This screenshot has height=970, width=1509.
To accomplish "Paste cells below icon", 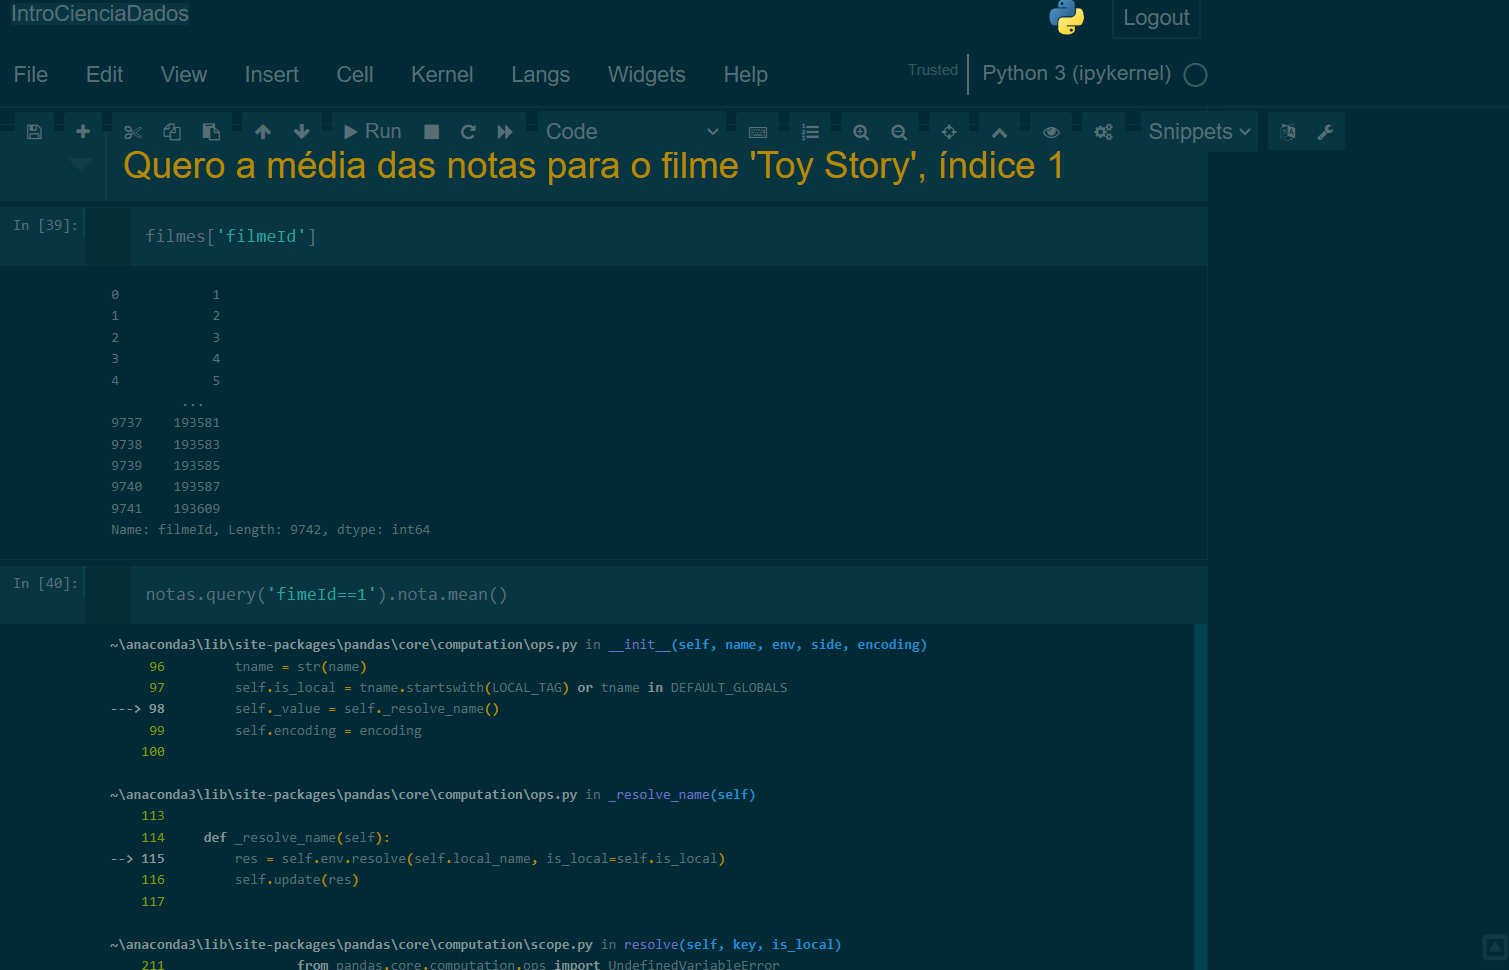I will (211, 132).
